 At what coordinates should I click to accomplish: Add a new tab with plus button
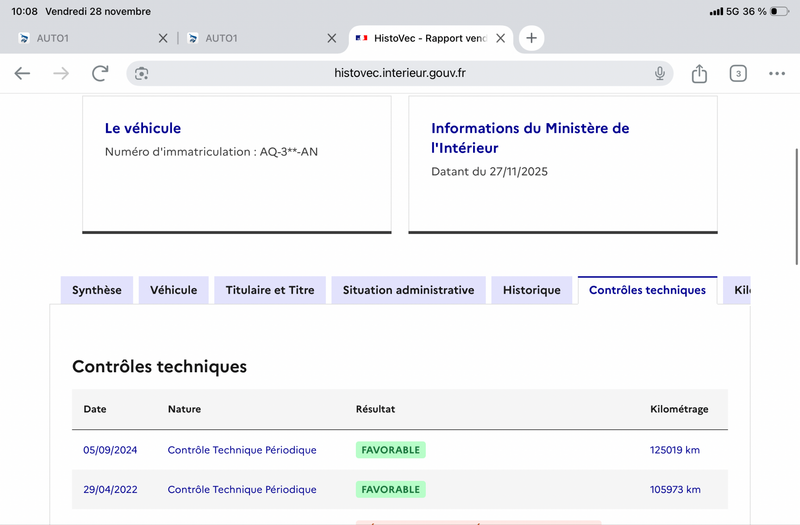tap(531, 39)
